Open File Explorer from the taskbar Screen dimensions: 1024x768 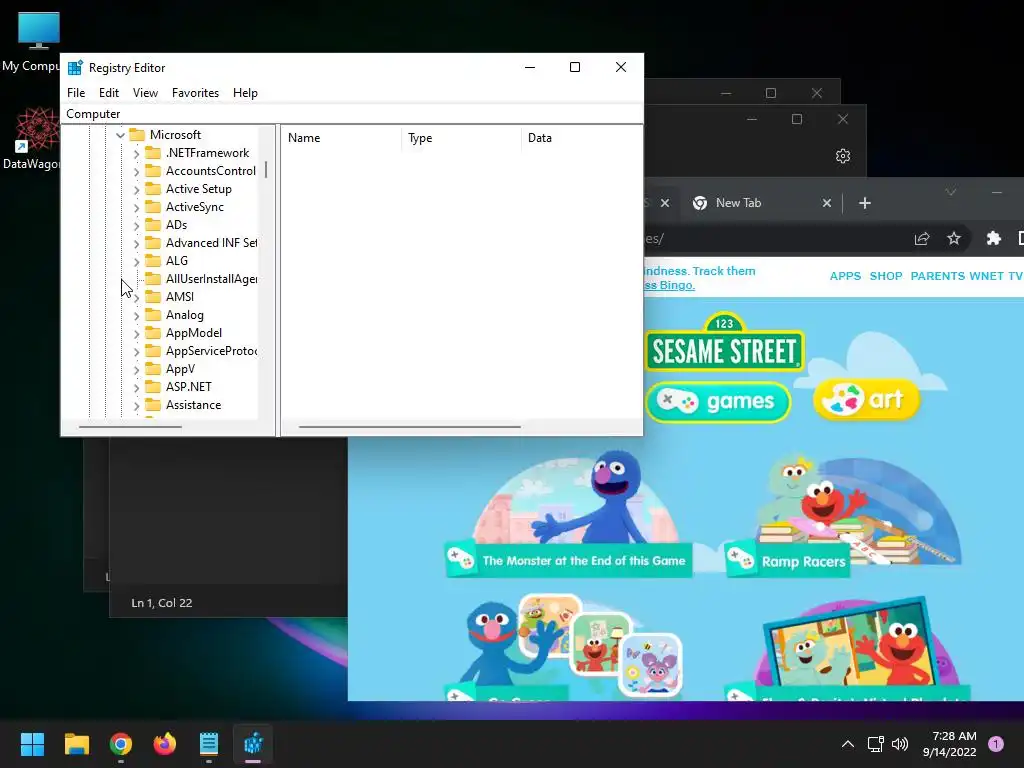[76, 744]
